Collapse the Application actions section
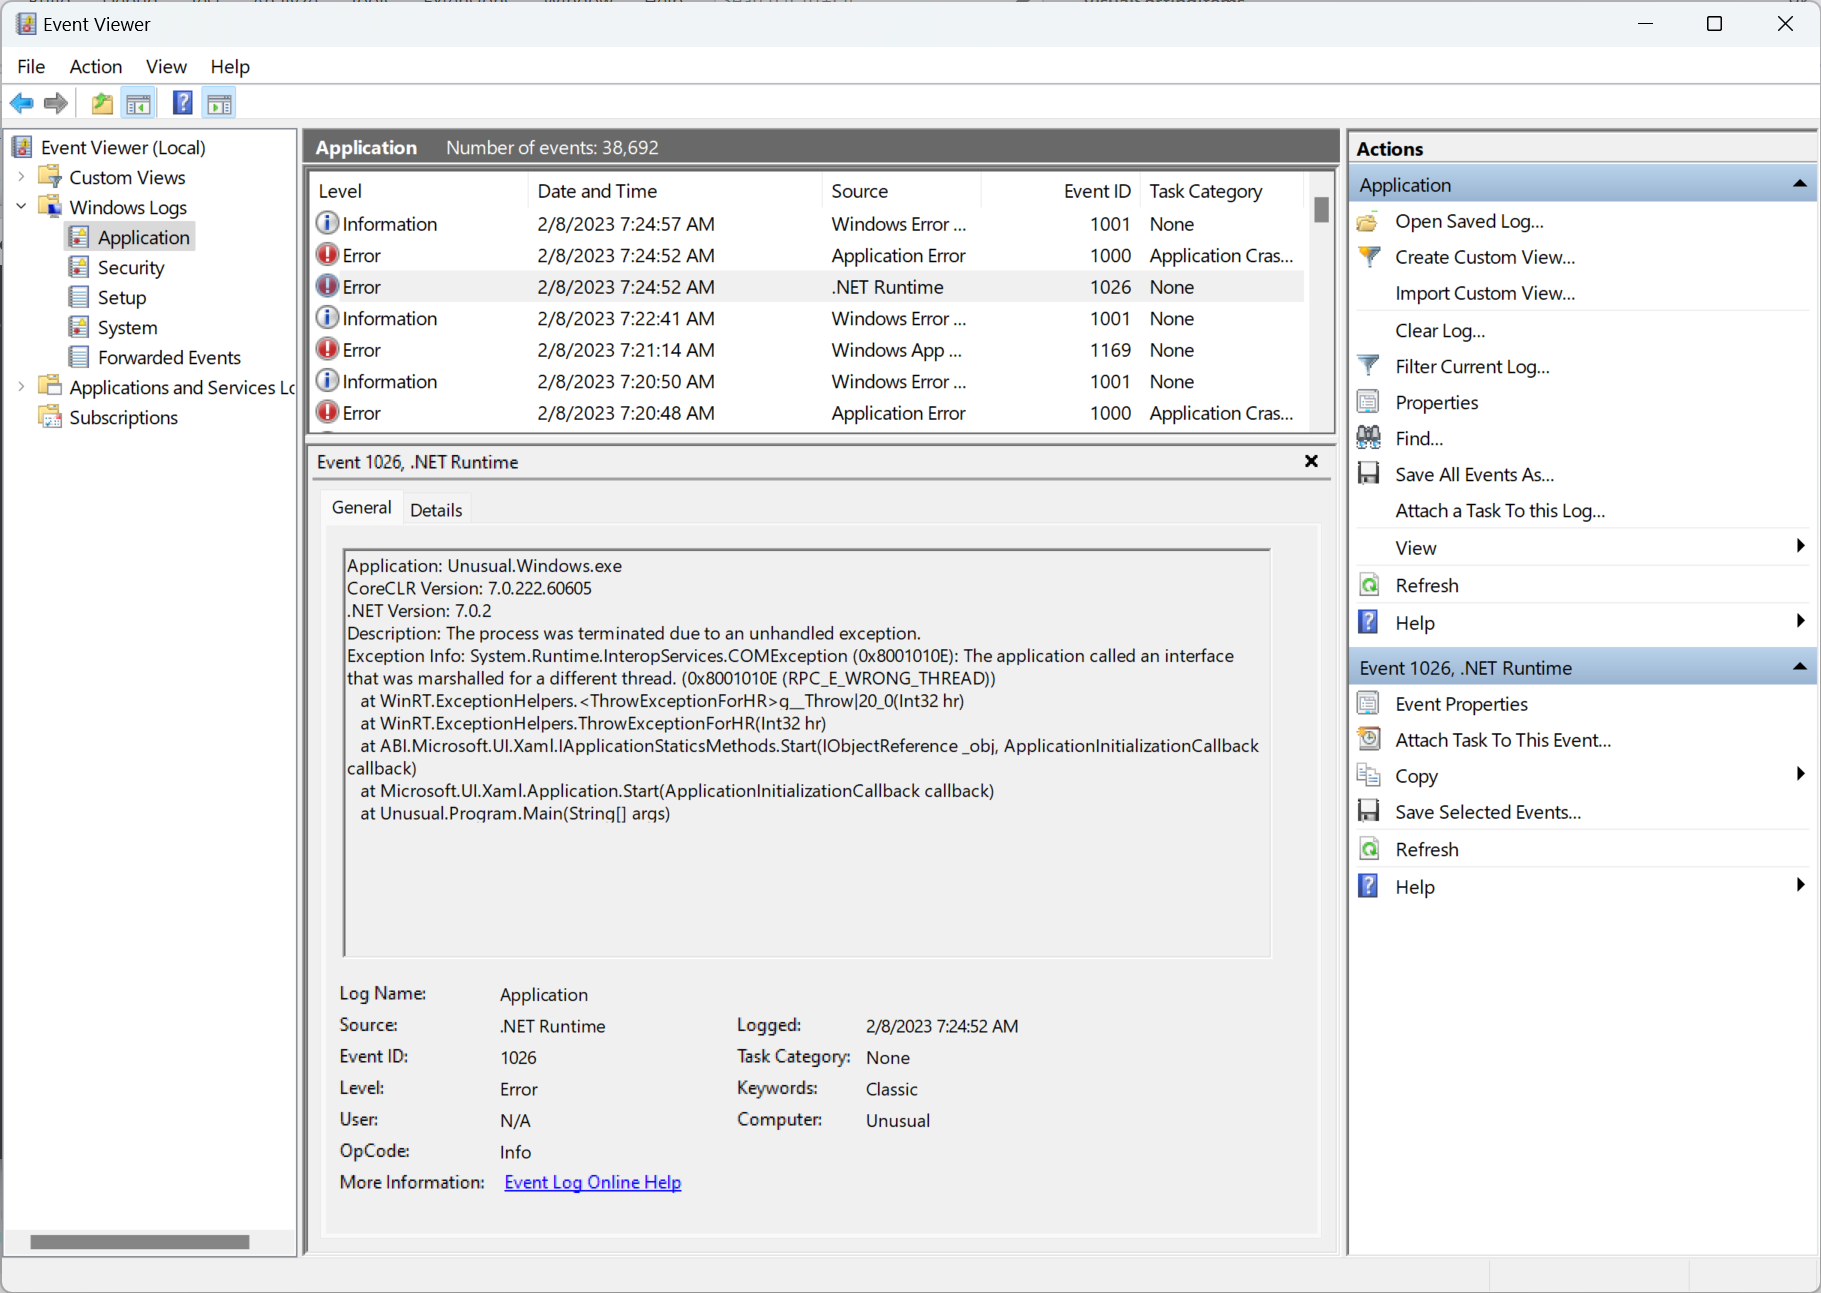 1800,183
